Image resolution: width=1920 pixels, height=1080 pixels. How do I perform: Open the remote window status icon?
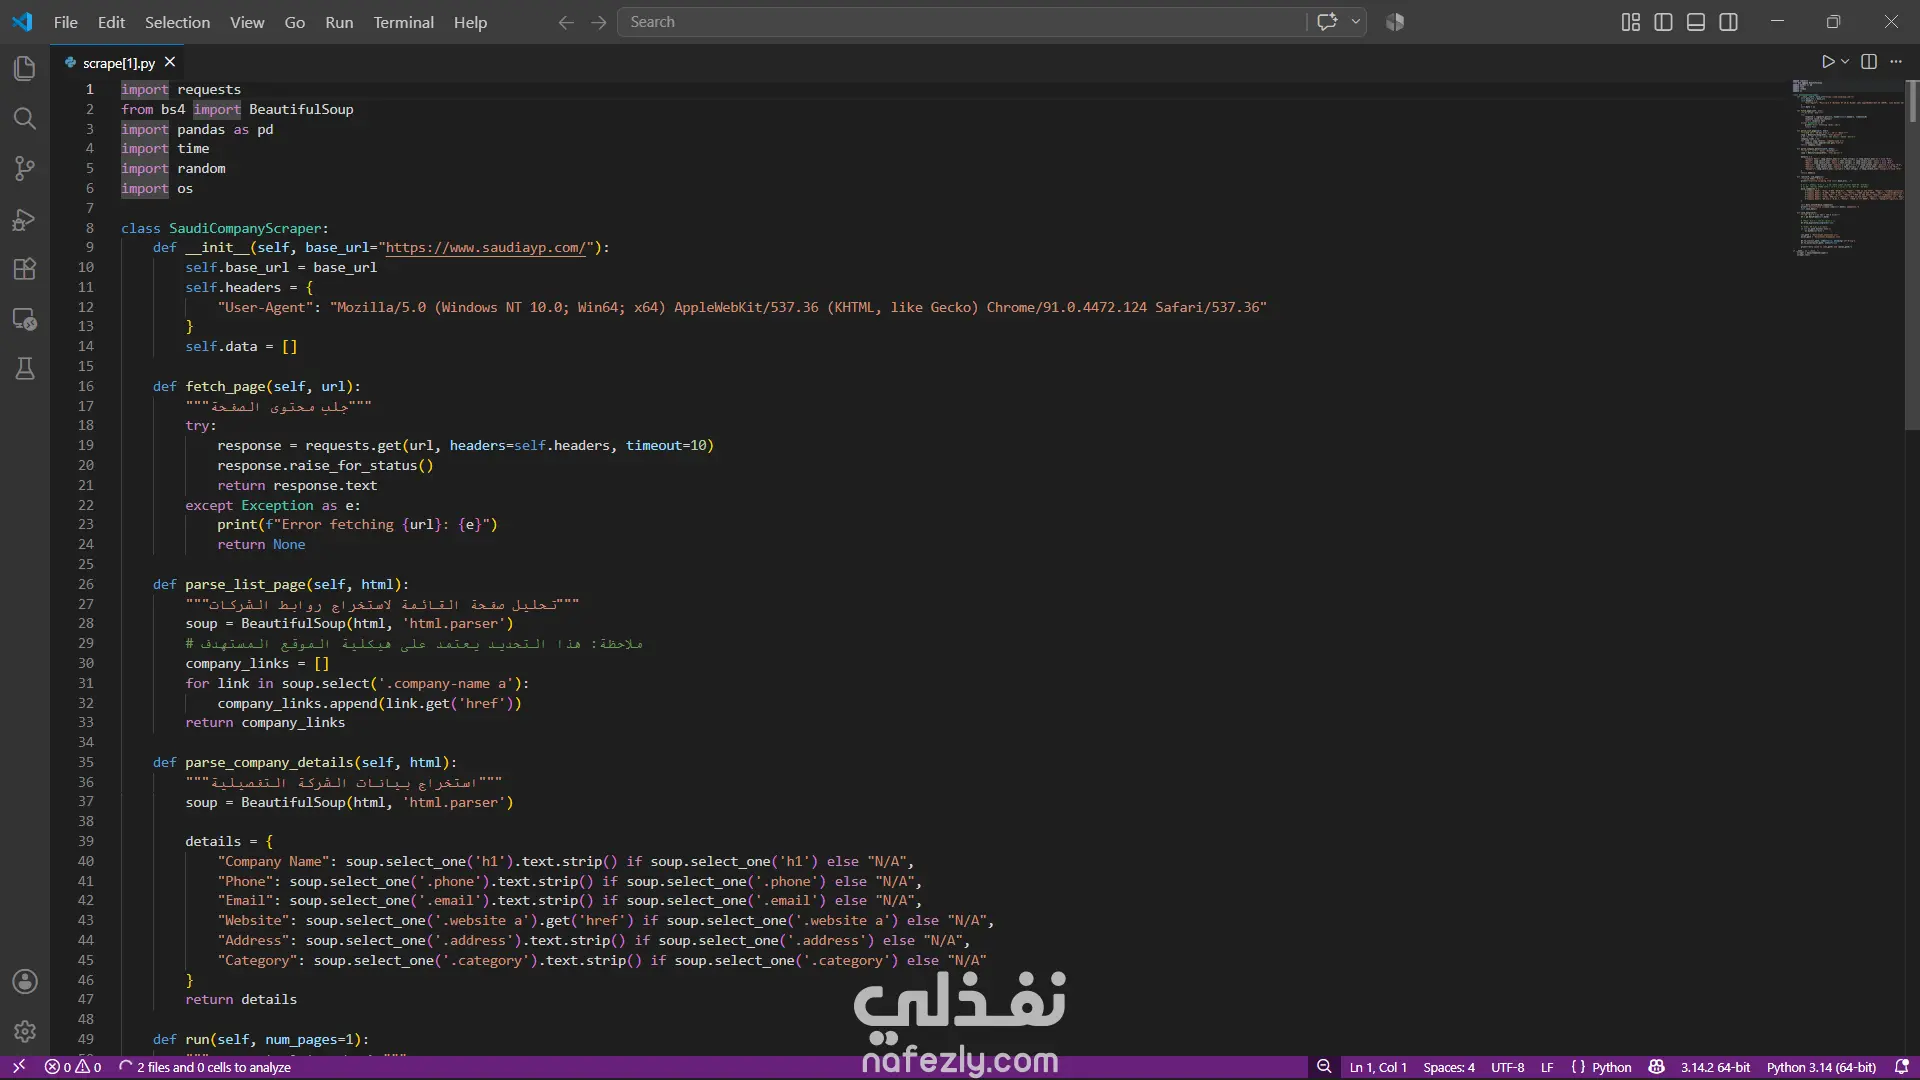19,1067
